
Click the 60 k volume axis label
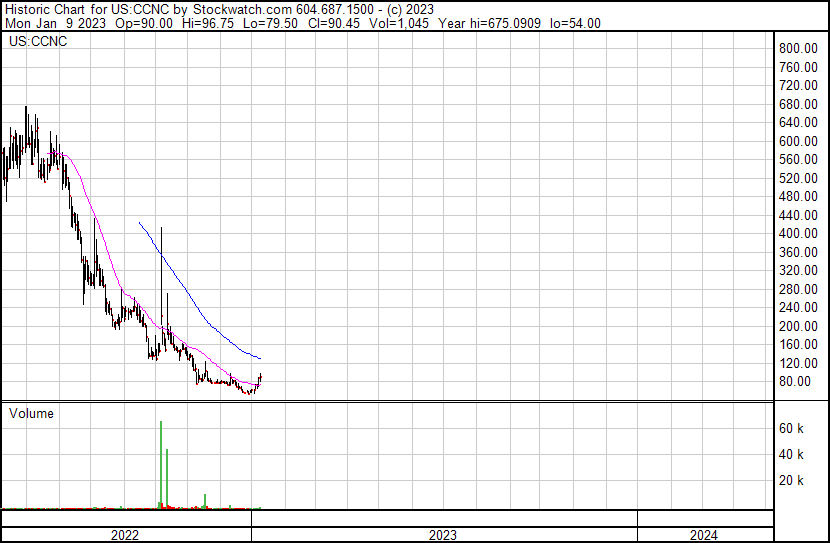click(793, 428)
